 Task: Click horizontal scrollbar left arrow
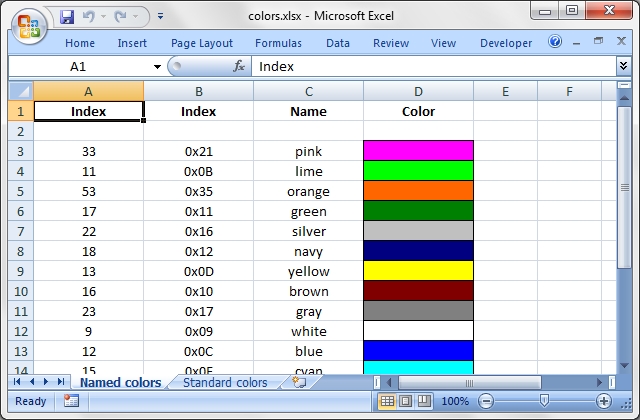pyautogui.click(x=389, y=382)
